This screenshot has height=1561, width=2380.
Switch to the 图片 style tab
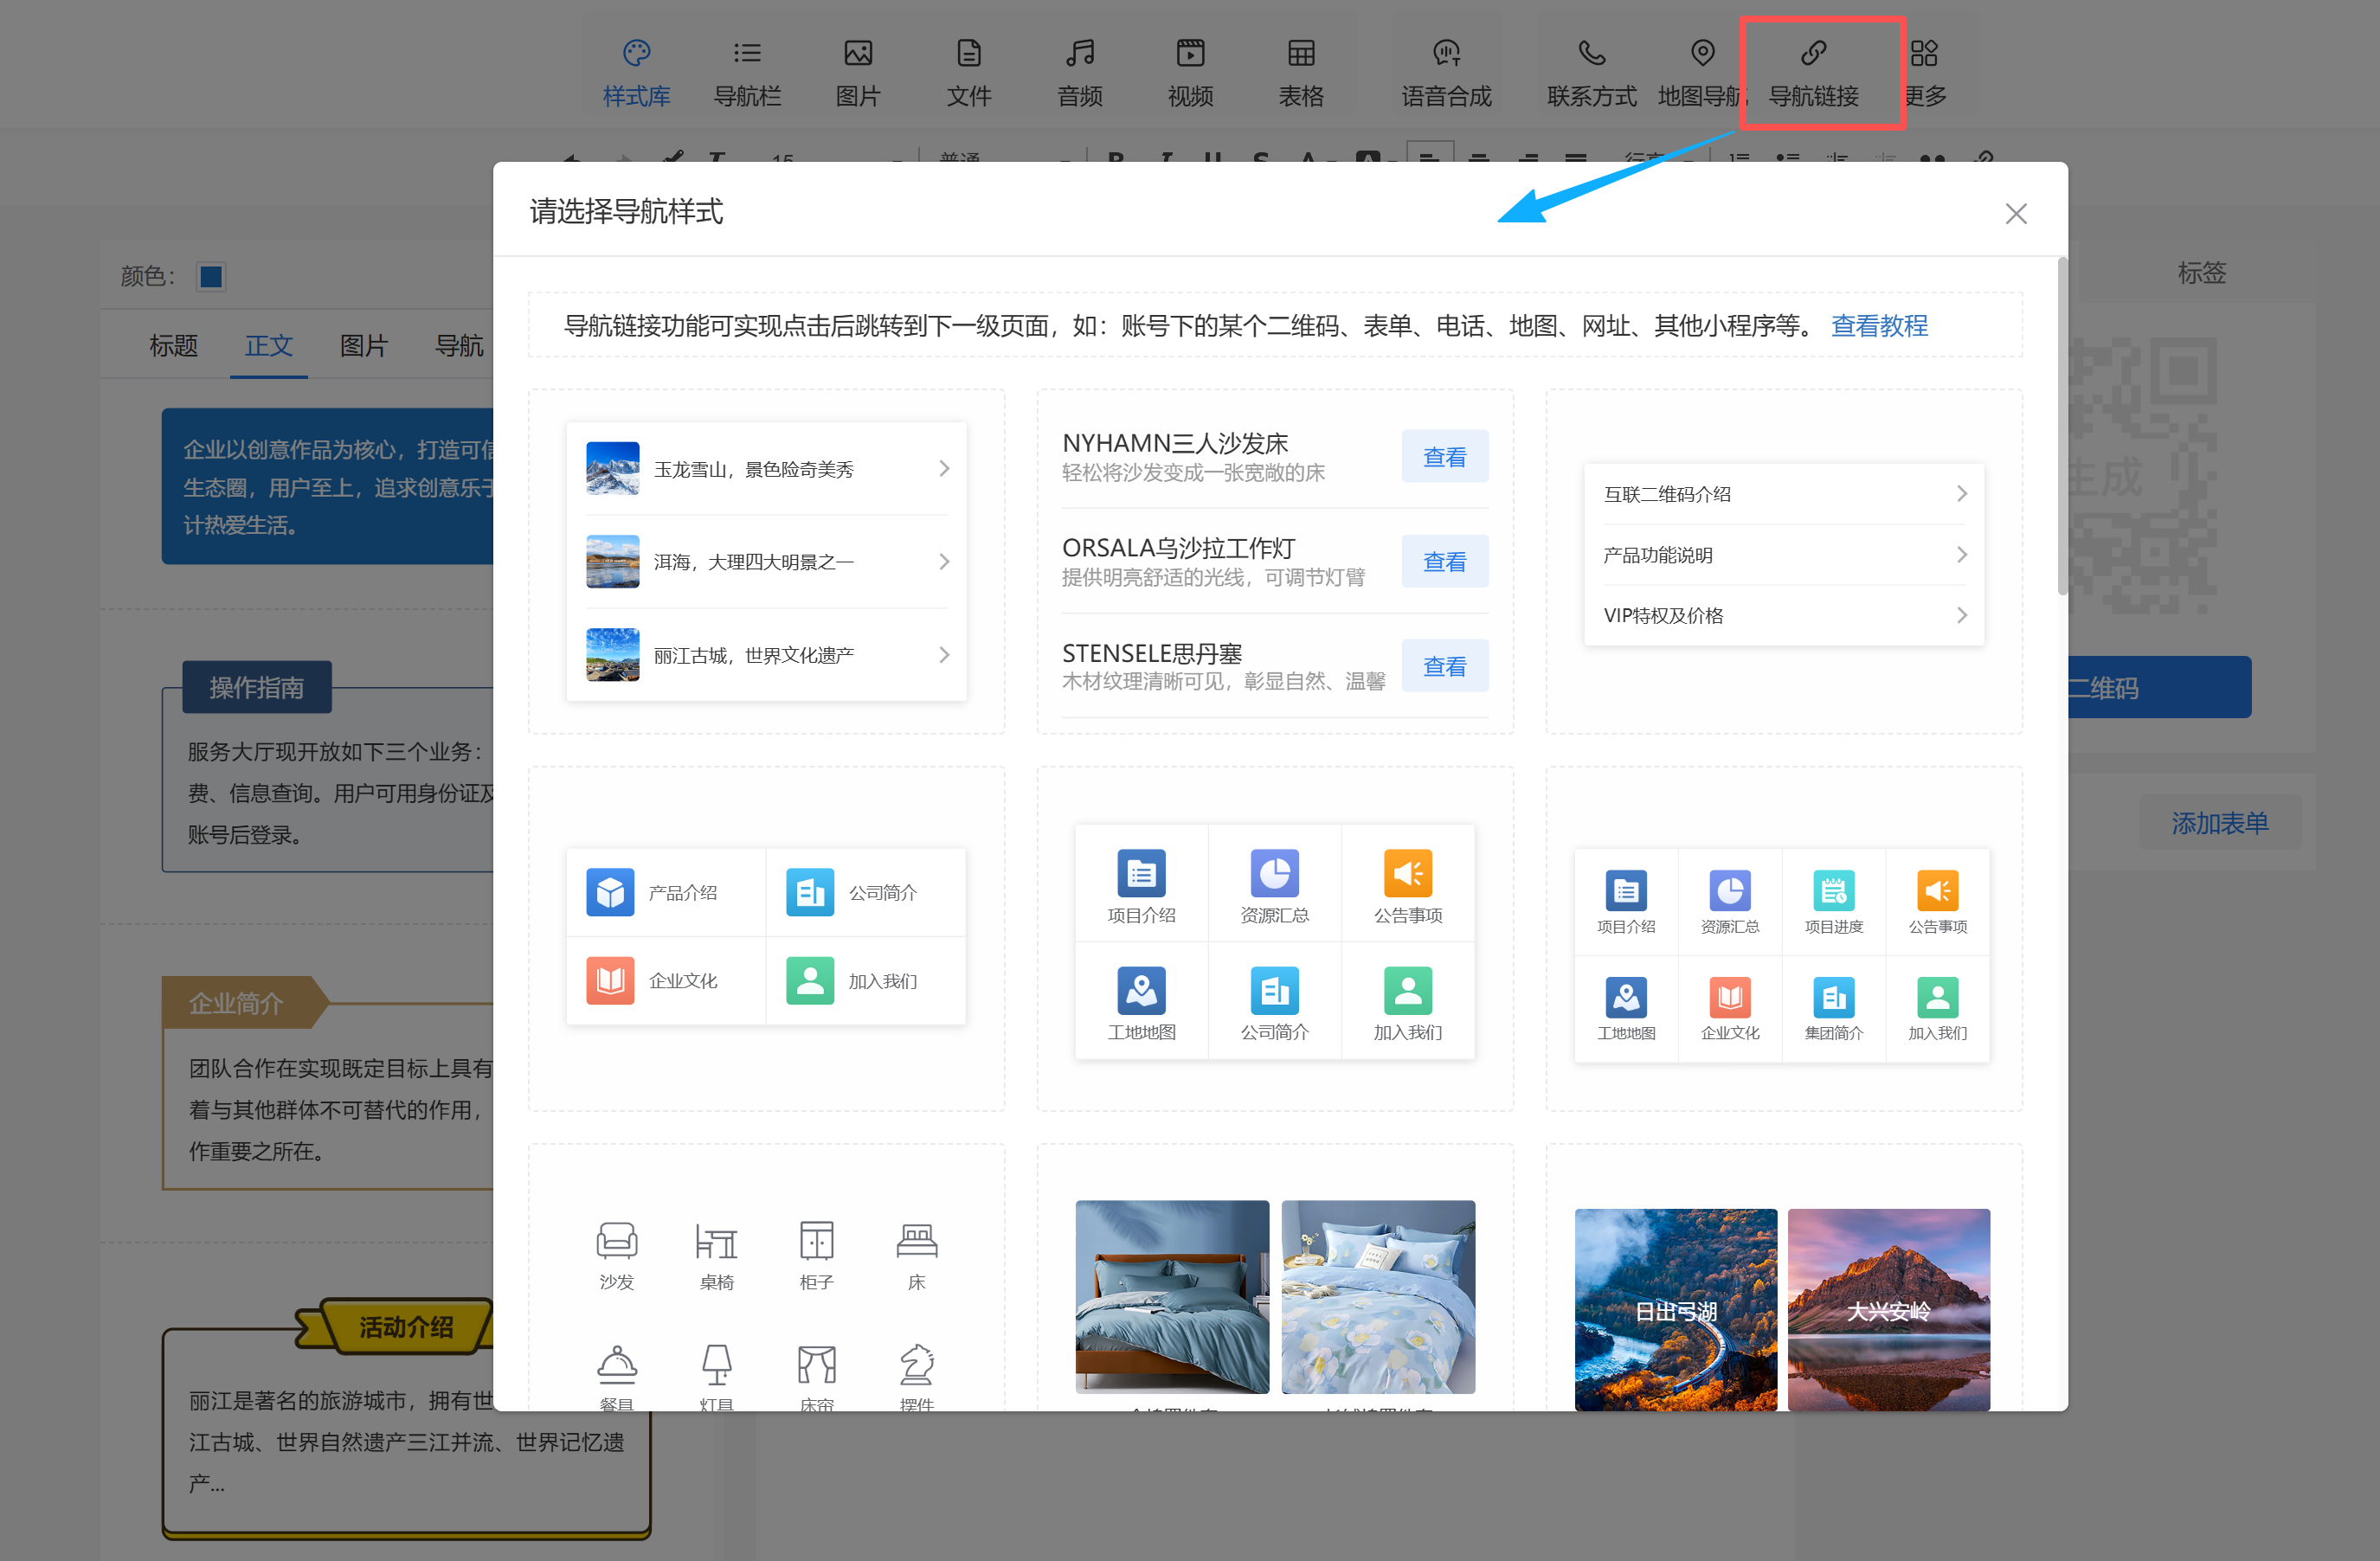coord(363,346)
